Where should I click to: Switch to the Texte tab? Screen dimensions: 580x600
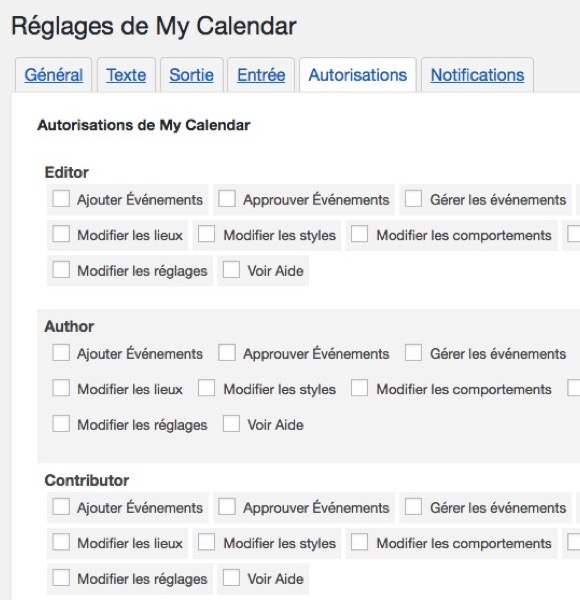coord(126,75)
